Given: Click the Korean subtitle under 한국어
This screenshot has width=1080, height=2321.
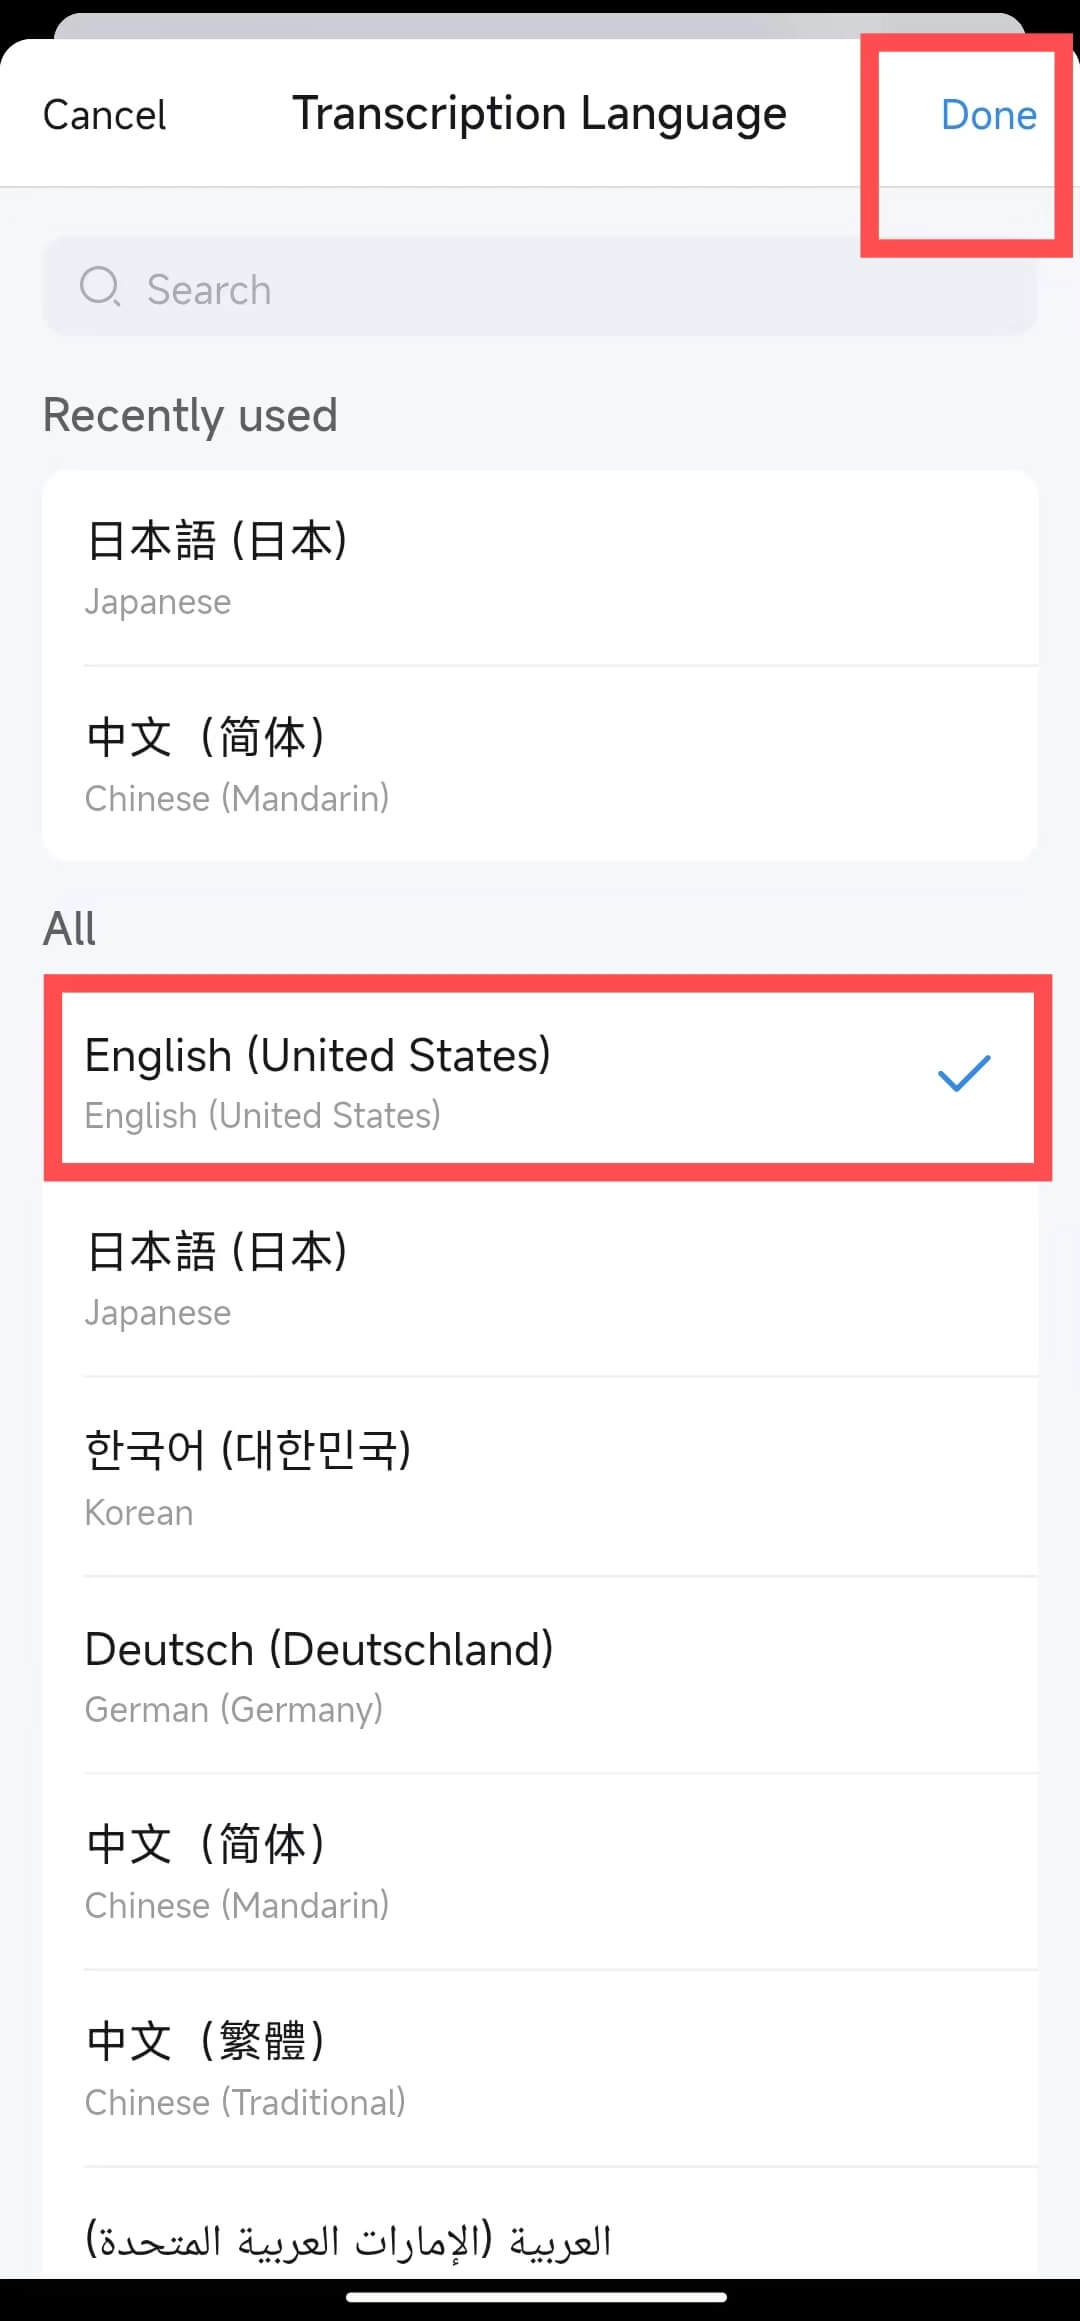Looking at the screenshot, I should (x=139, y=1512).
